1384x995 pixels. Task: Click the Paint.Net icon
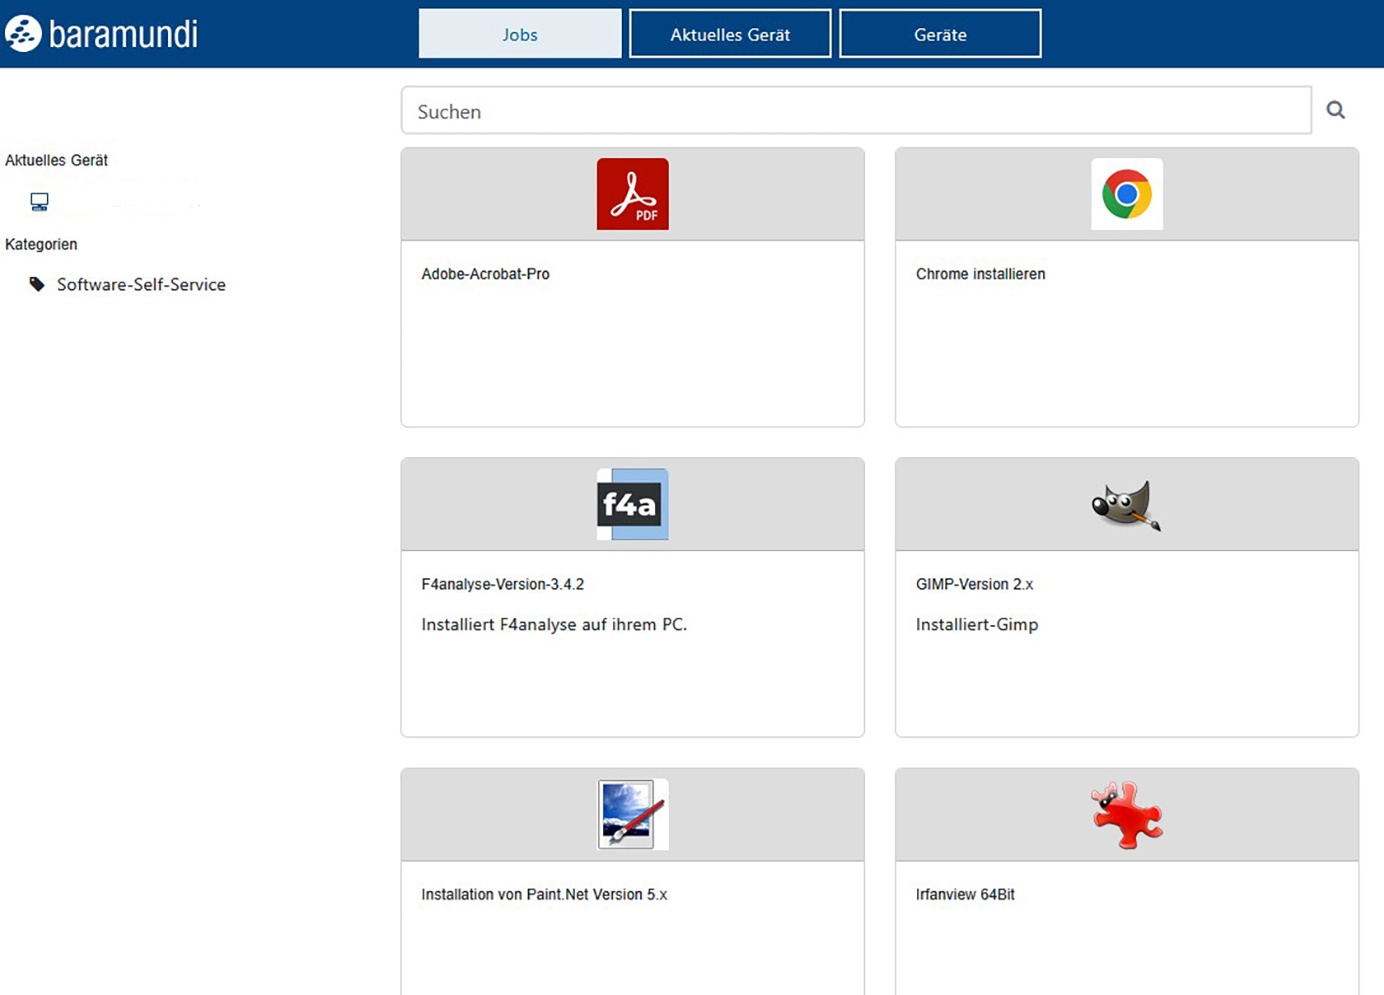pos(632,814)
